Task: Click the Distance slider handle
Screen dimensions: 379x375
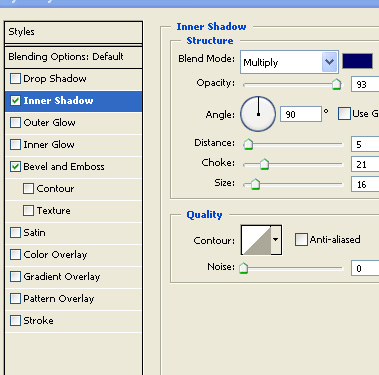Action: (248, 144)
